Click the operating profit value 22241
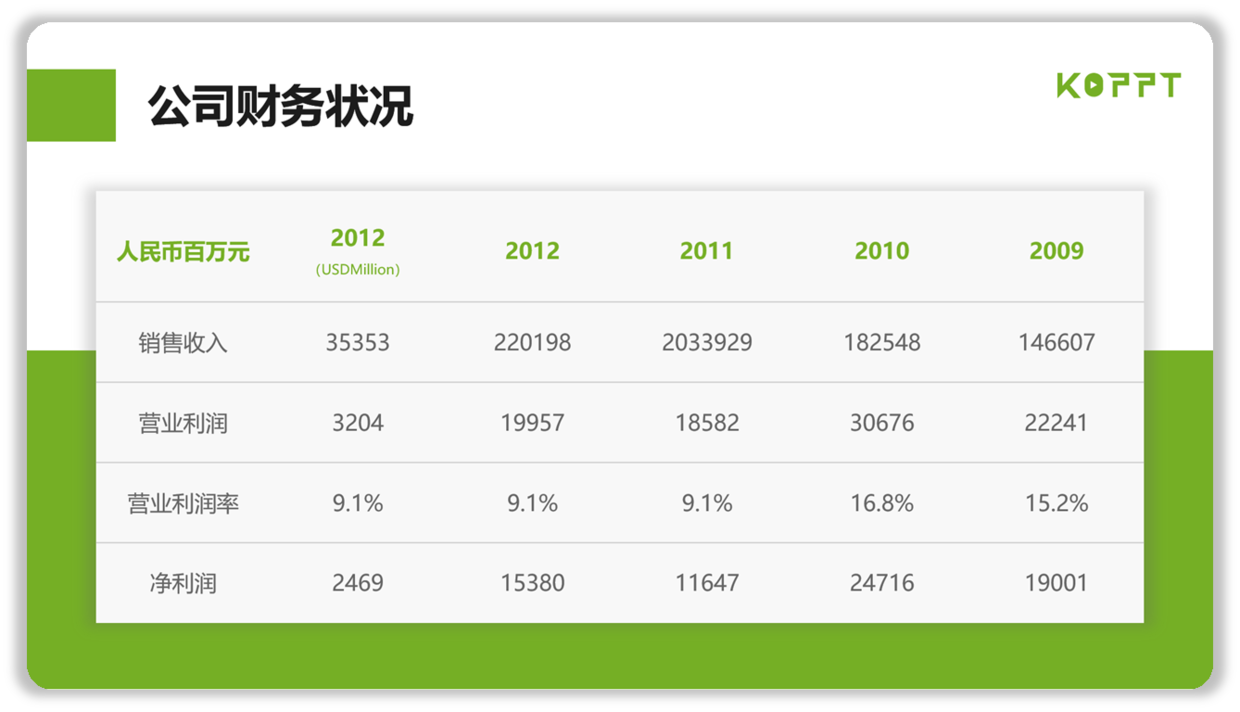The width and height of the screenshot is (1240, 712). pyautogui.click(x=1057, y=422)
